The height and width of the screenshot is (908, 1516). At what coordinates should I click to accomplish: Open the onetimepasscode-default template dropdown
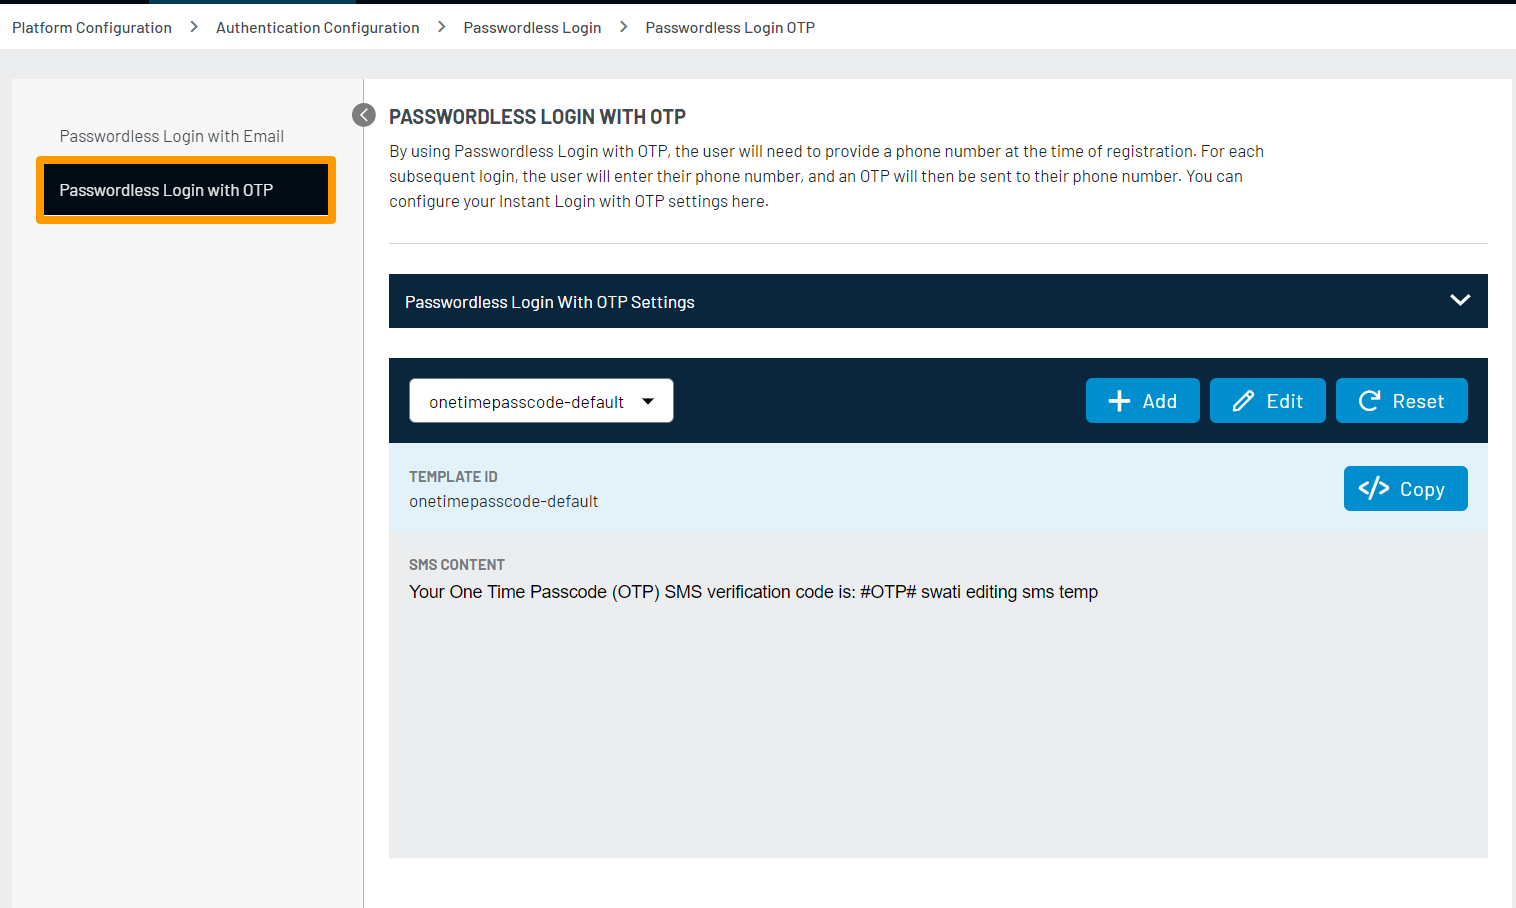pyautogui.click(x=540, y=400)
